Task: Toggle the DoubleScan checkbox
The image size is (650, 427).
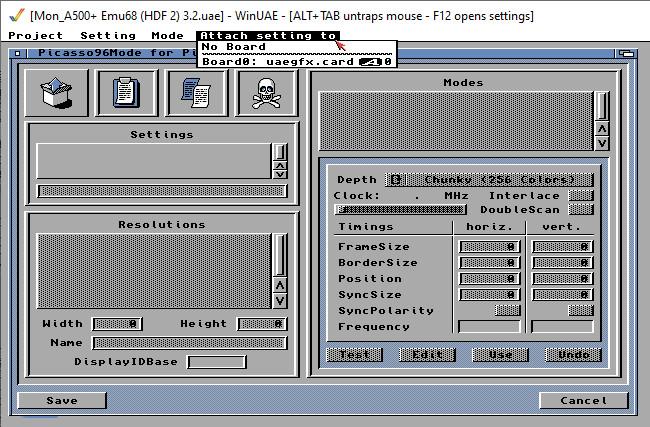Action: (x=581, y=209)
